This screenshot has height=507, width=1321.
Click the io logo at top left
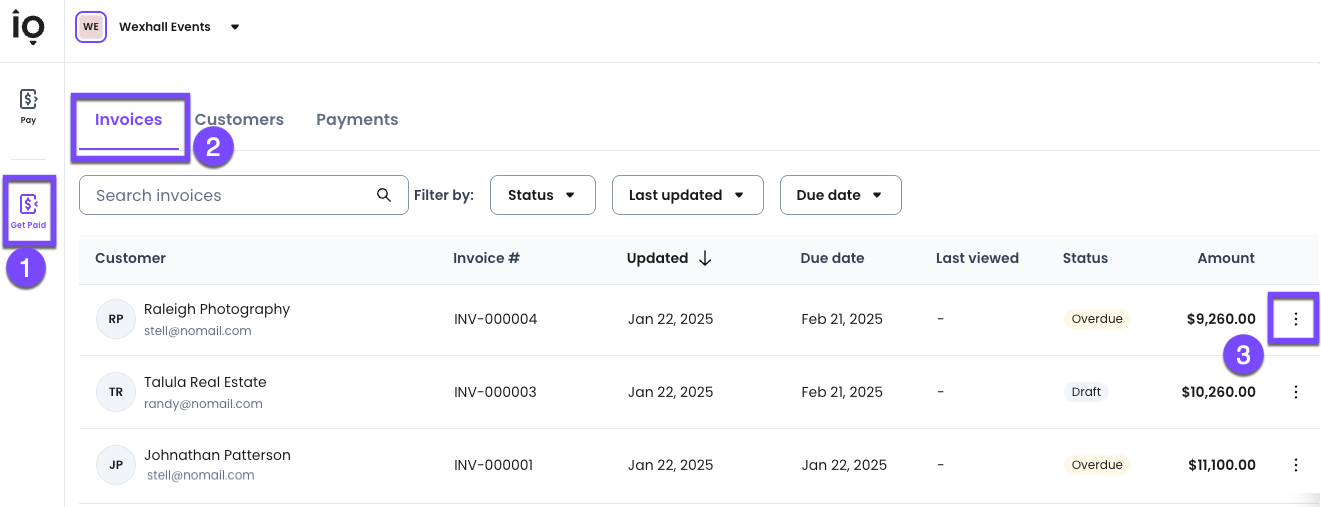click(x=28, y=27)
